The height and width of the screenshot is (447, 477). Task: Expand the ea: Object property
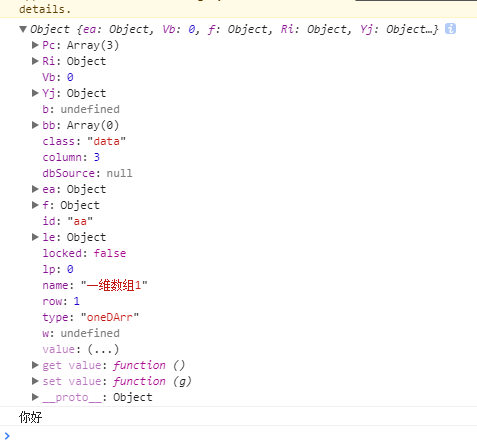35,189
